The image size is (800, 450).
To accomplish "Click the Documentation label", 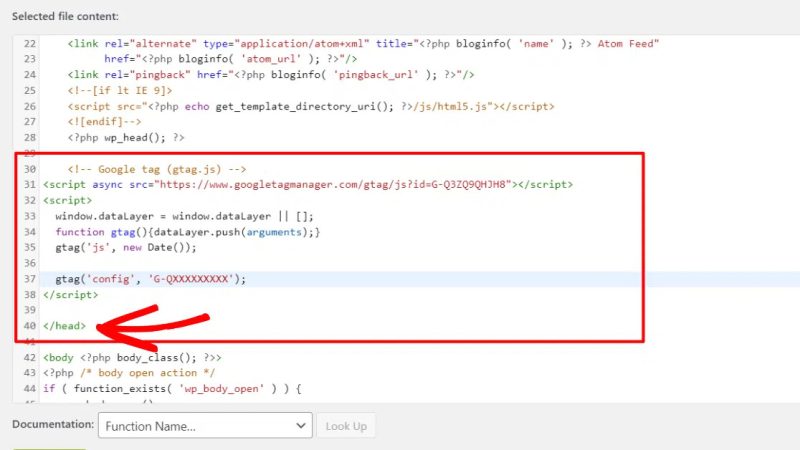I will click(53, 424).
